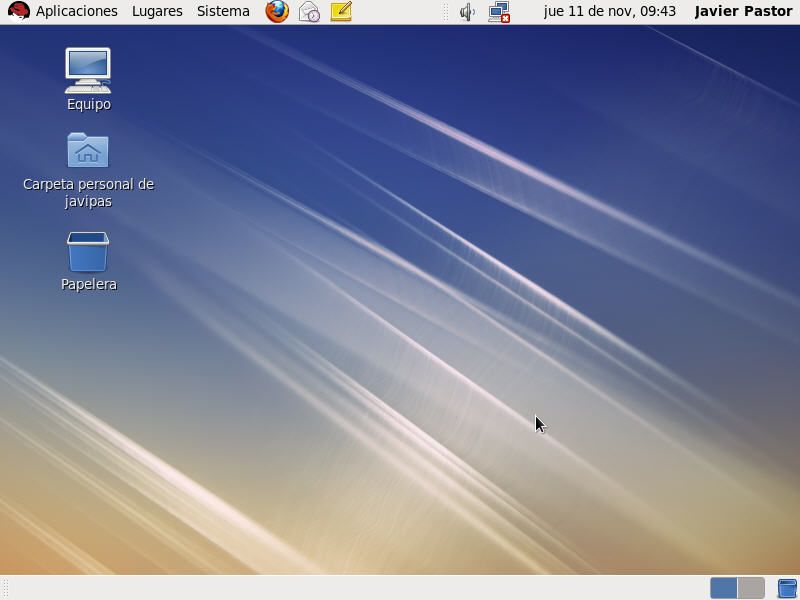800x600 pixels.
Task: Launch the Firefox web browser
Action: tap(277, 11)
